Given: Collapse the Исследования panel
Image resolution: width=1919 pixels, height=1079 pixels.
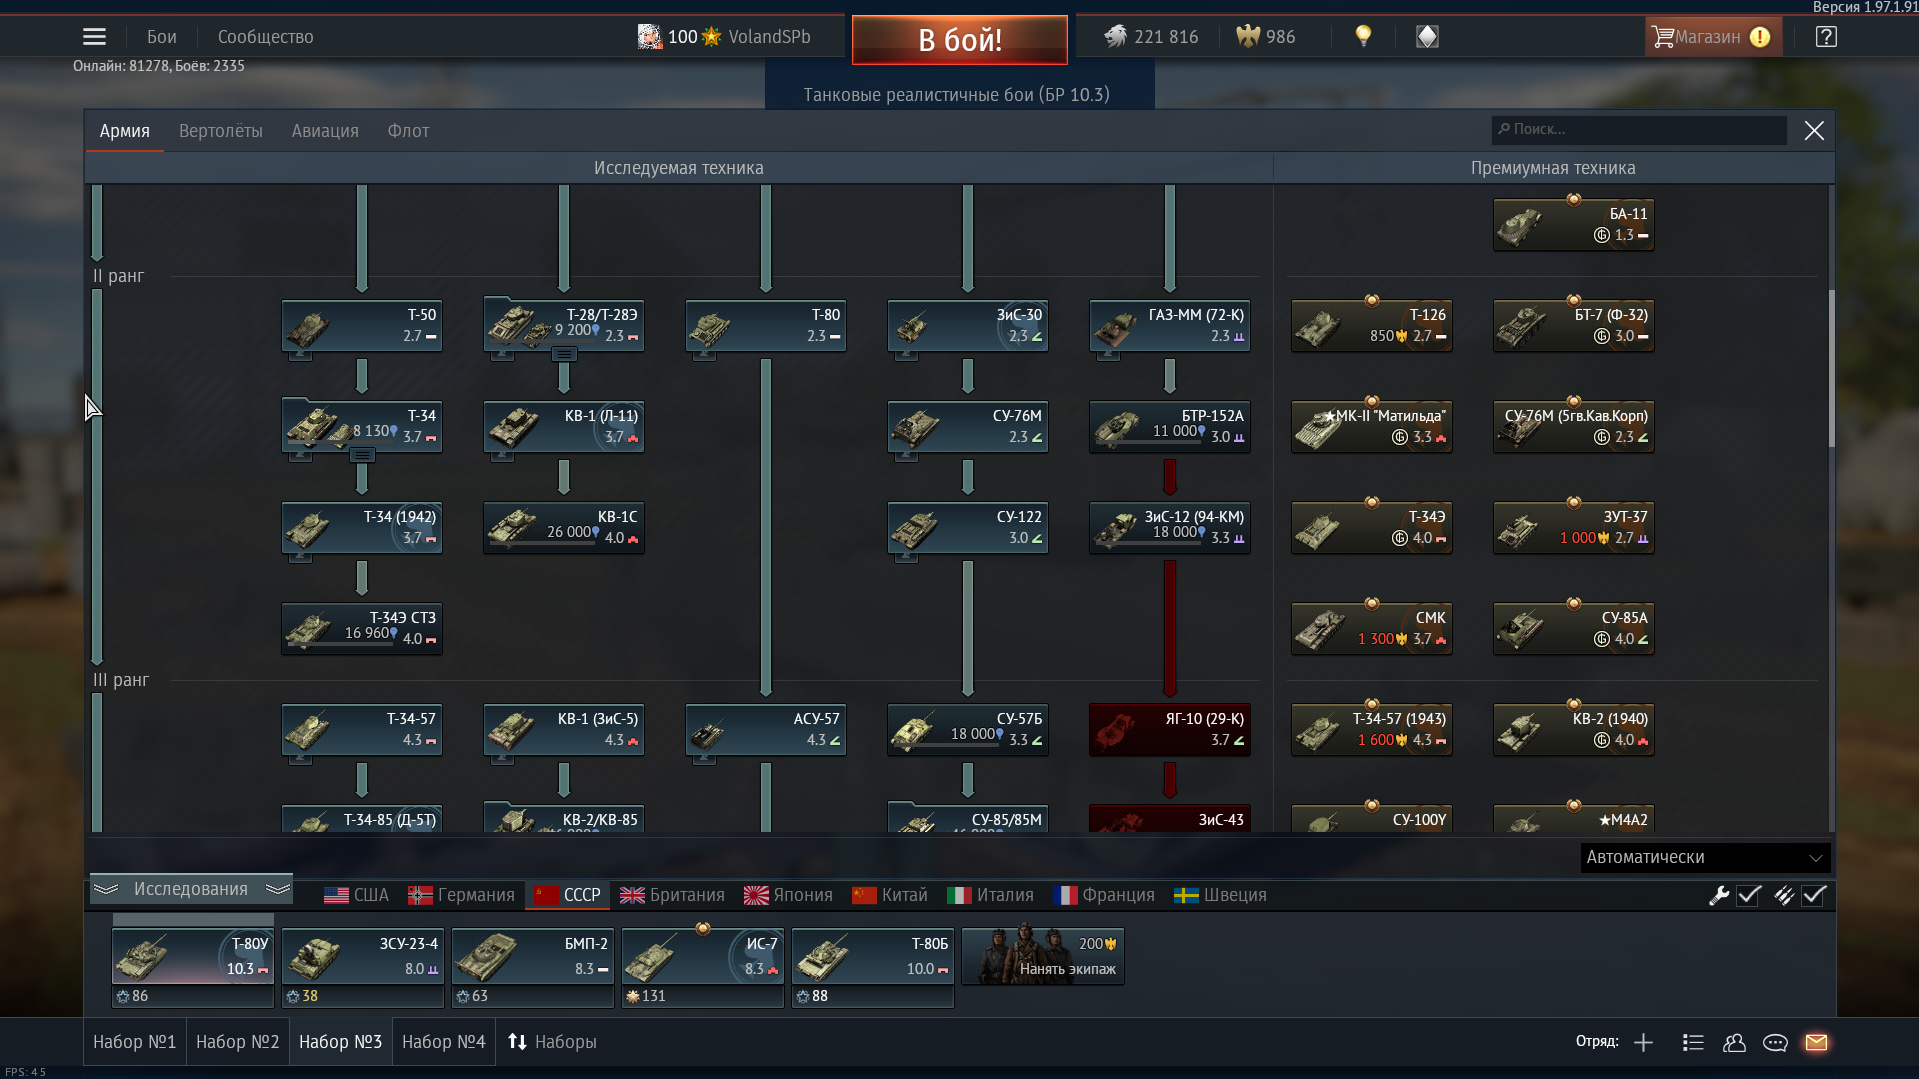Looking at the screenshot, I should click(191, 889).
